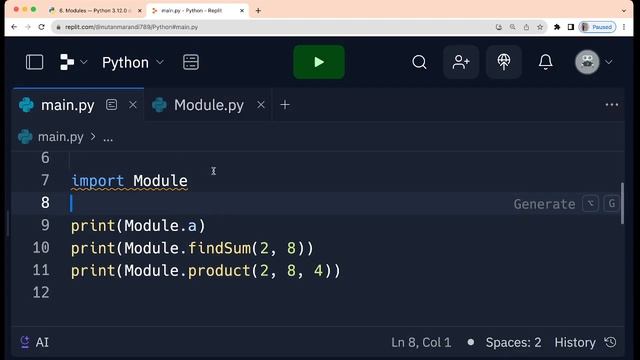Toggle the browser side panel icon
This screenshot has width=640, height=360.
click(x=571, y=27)
